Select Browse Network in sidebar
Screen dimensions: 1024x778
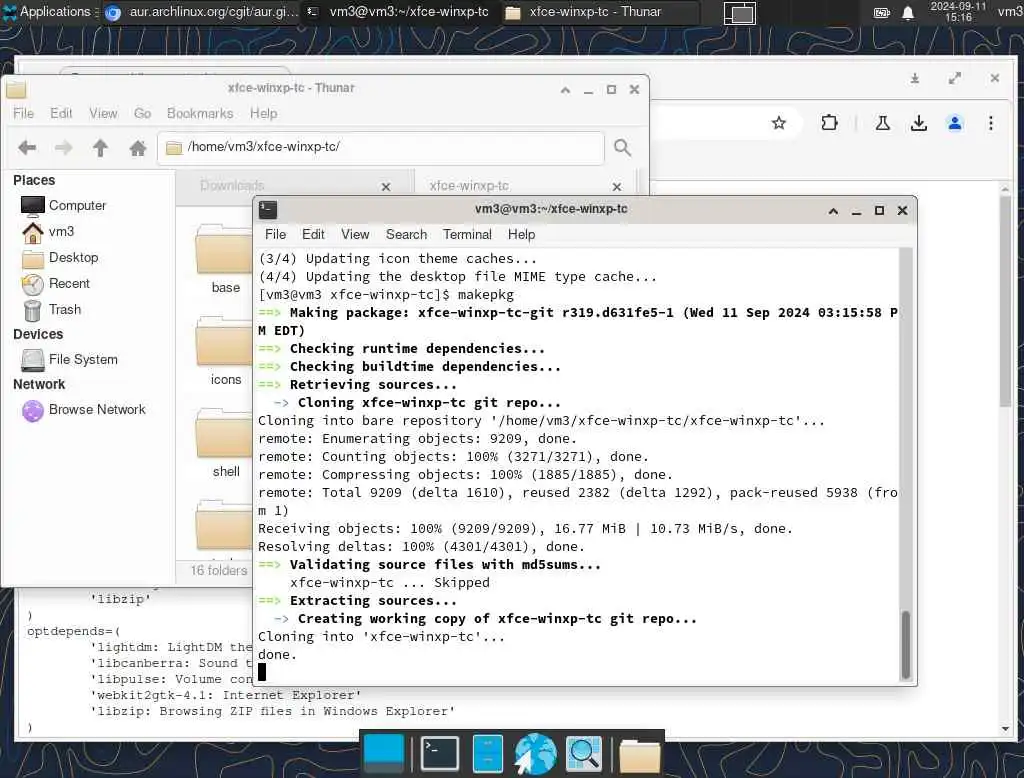[x=84, y=410]
